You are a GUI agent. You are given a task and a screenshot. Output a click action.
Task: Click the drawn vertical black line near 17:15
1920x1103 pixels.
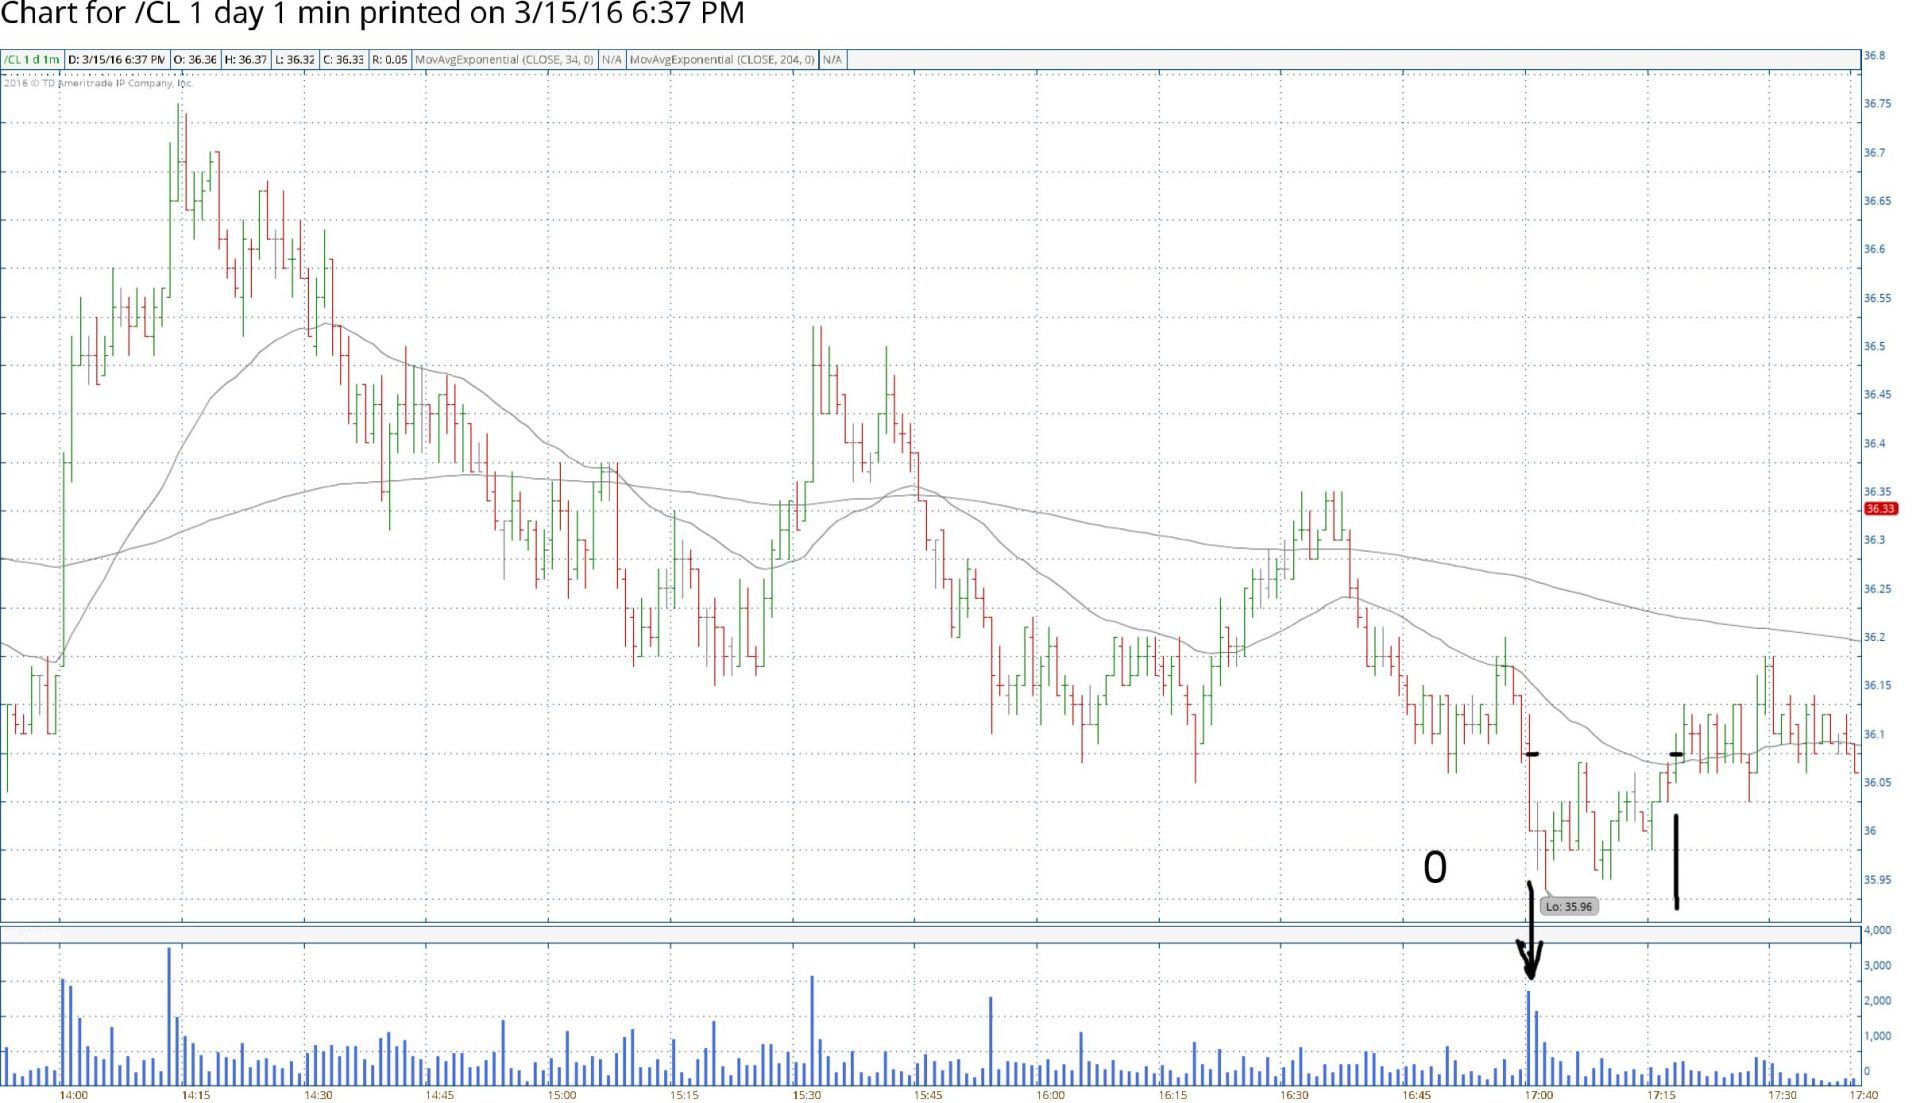click(x=1676, y=862)
